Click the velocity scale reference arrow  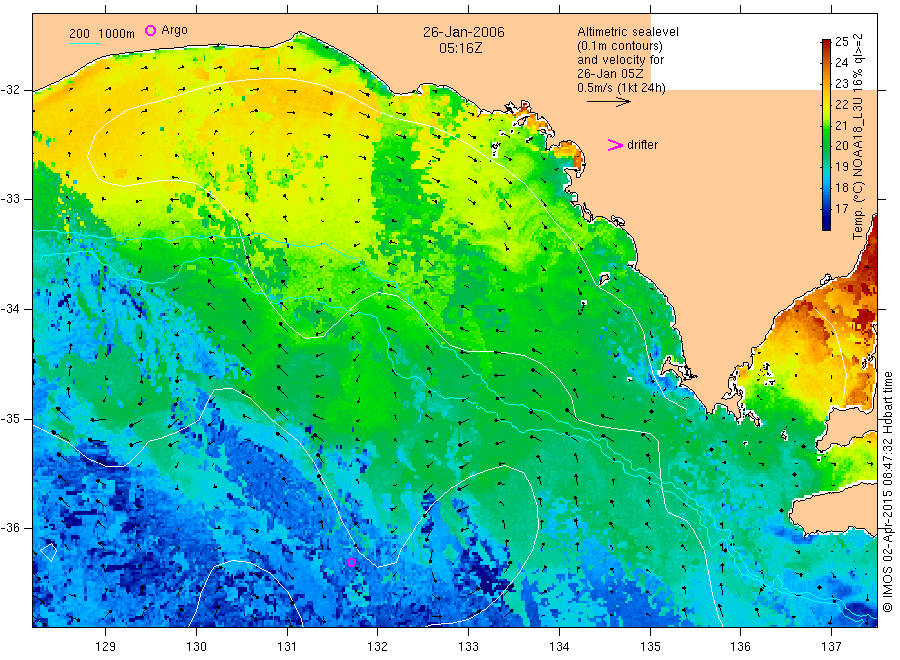(608, 102)
